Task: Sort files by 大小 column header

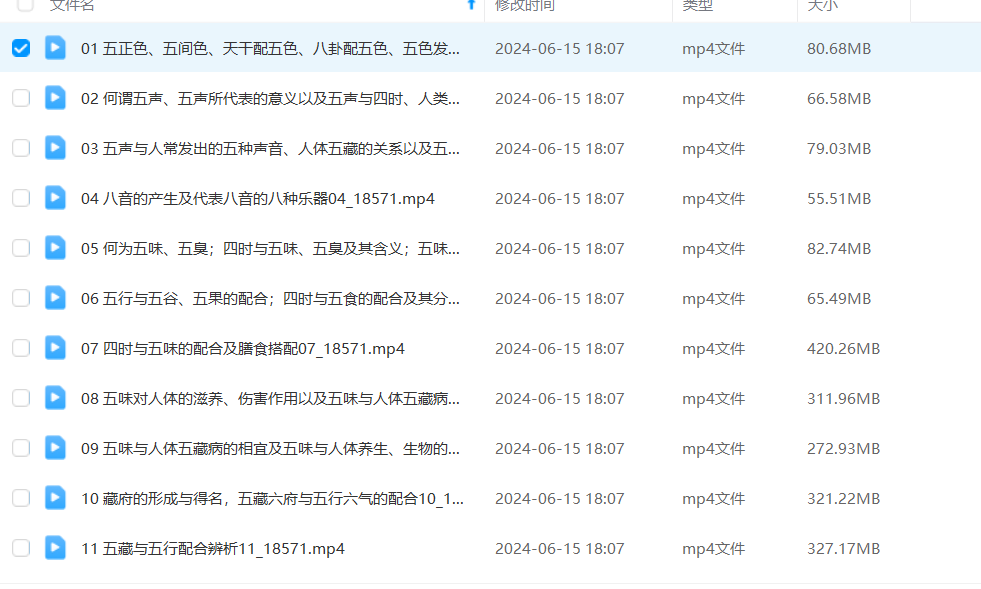Action: click(822, 6)
